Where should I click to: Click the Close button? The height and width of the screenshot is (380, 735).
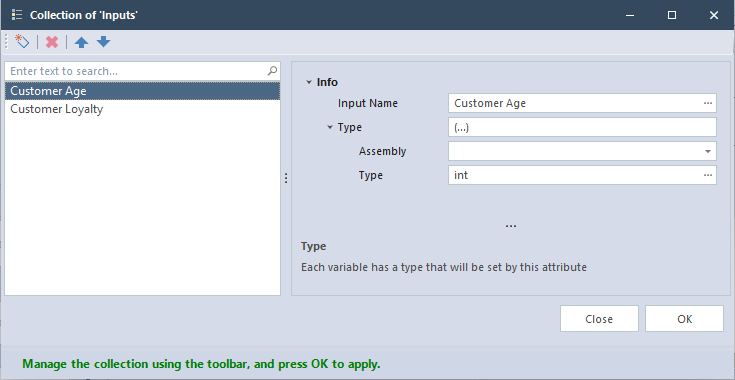coord(599,319)
